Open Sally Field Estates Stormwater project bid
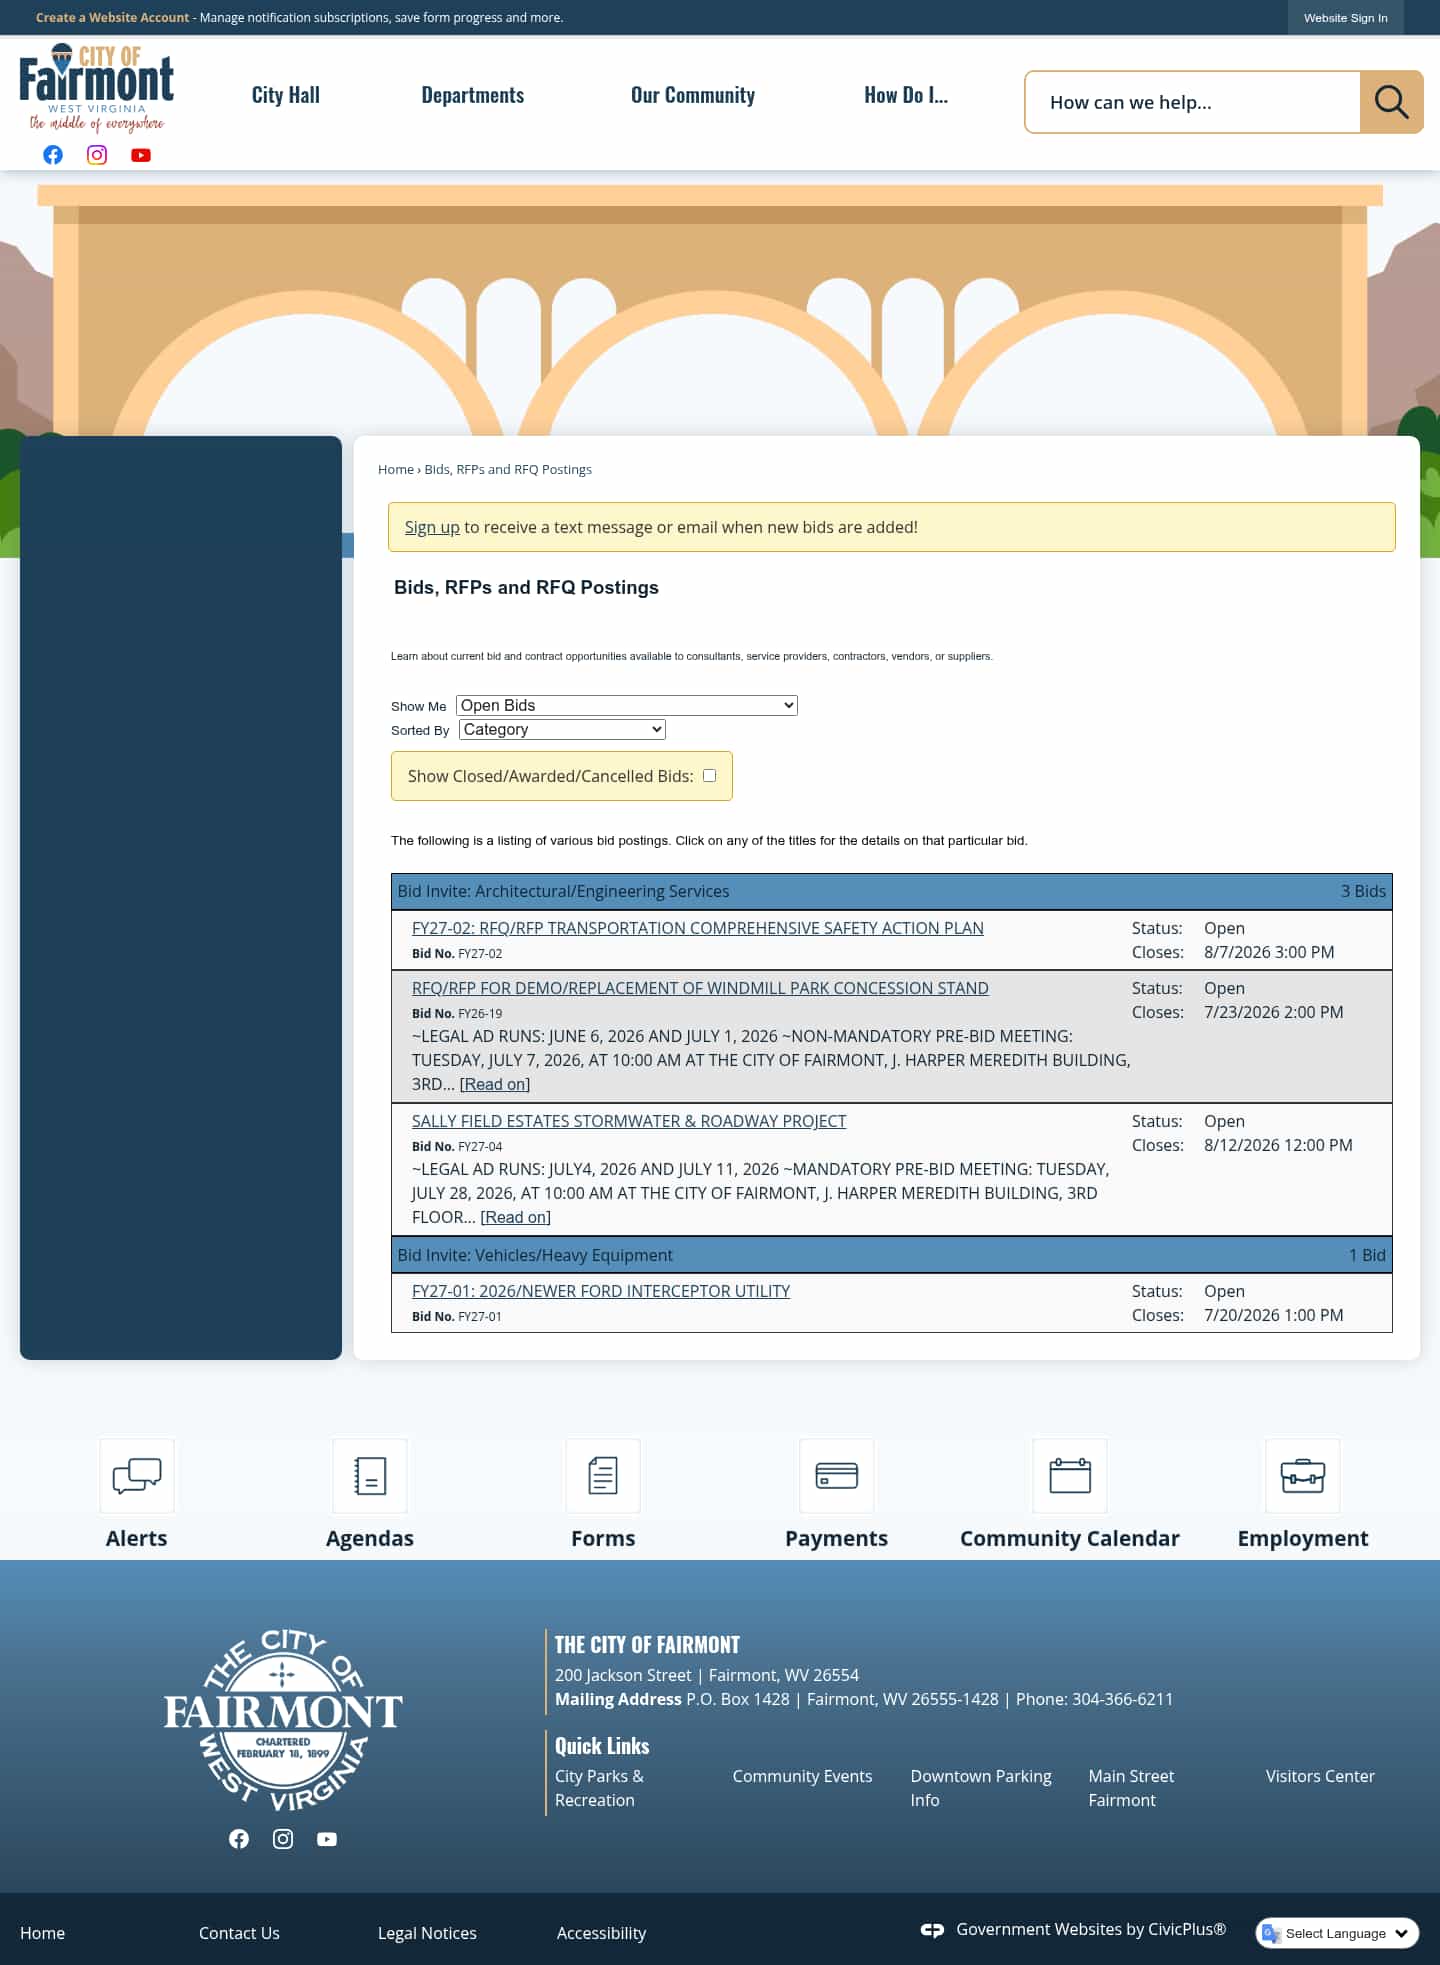 click(x=629, y=1121)
